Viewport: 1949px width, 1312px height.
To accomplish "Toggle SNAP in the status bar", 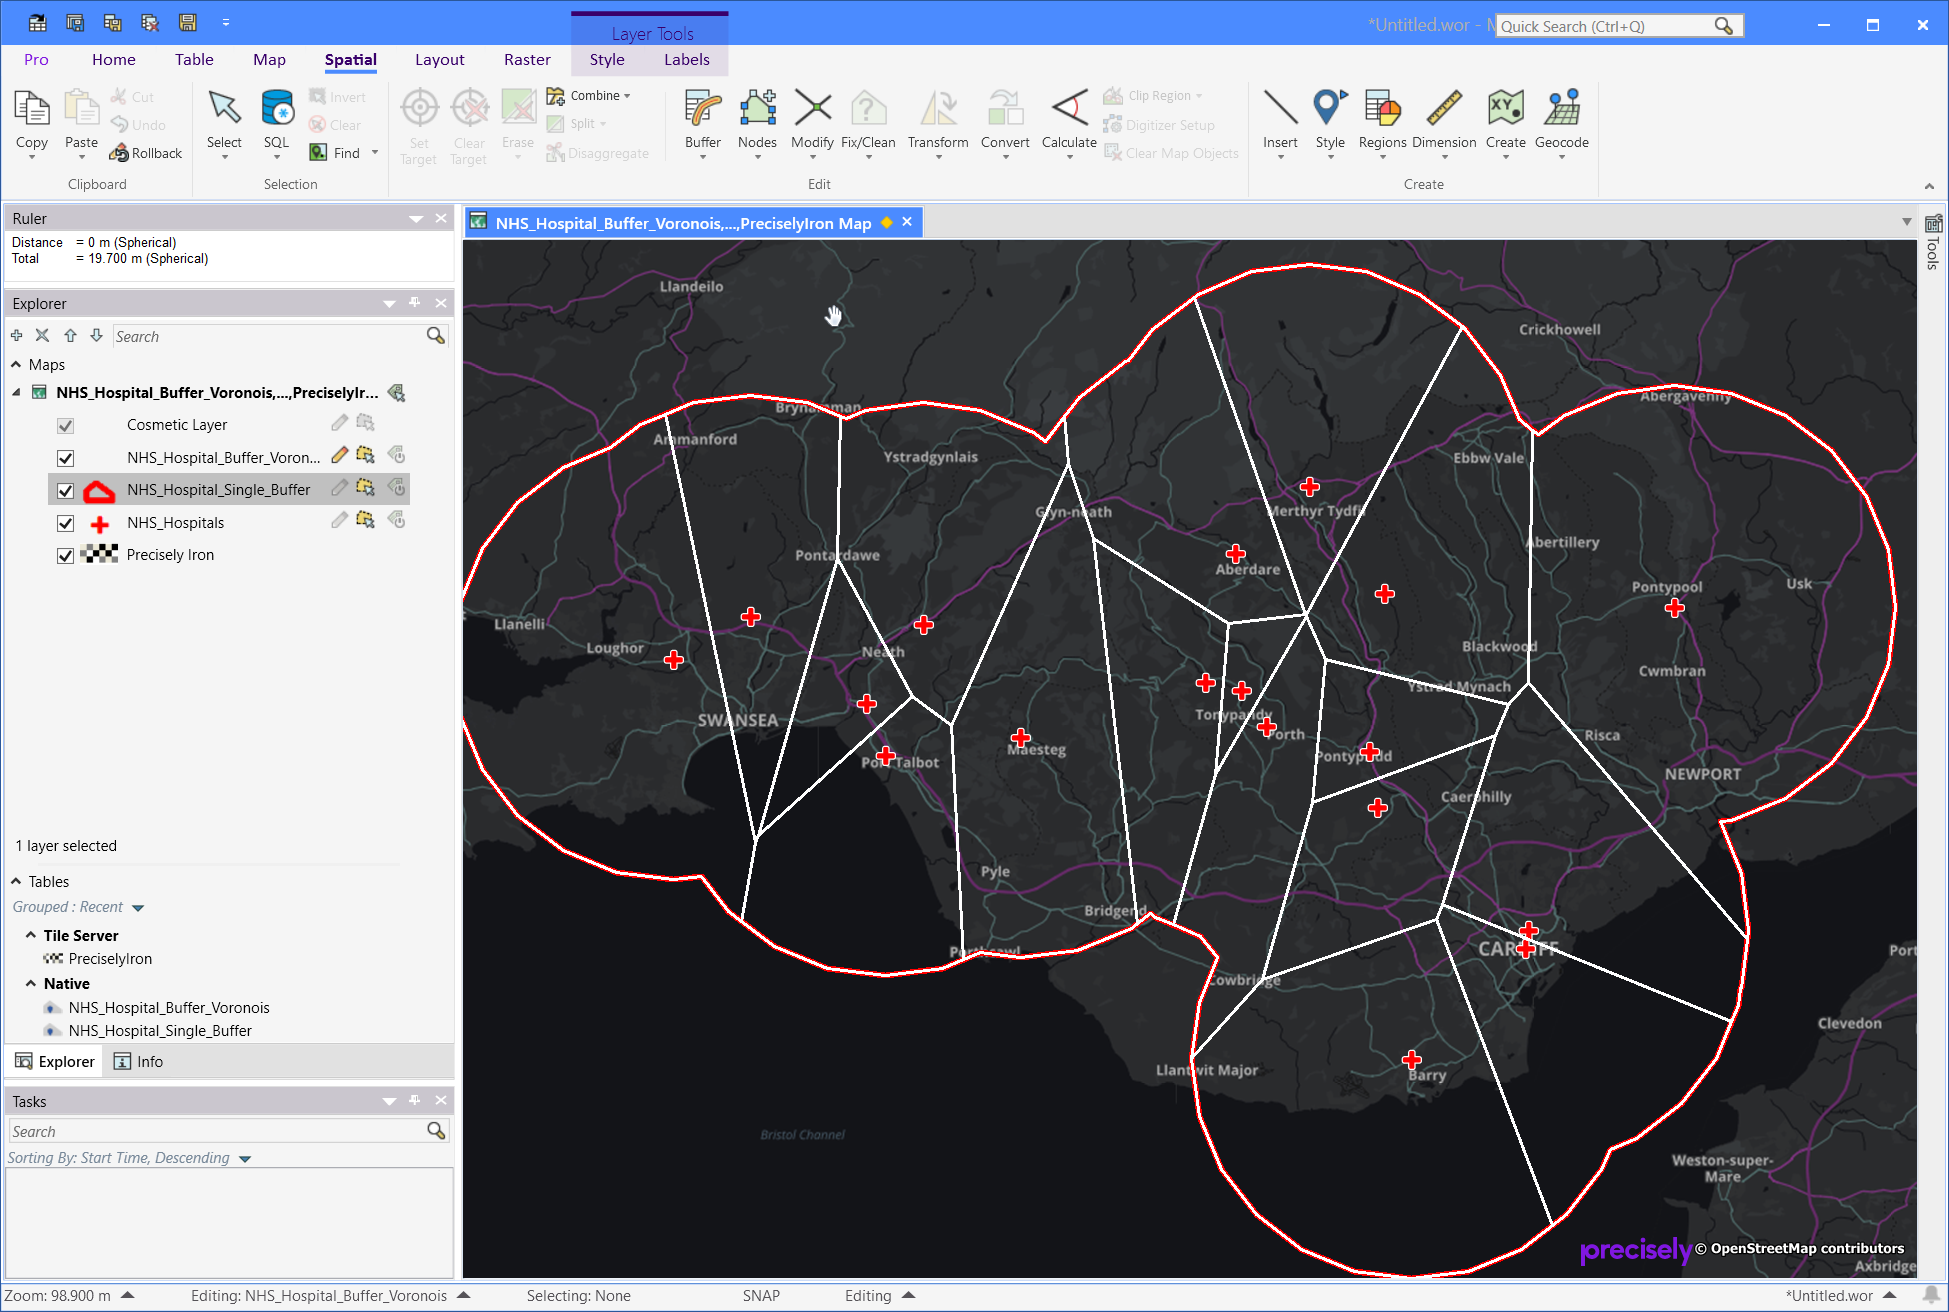I will [x=761, y=1296].
